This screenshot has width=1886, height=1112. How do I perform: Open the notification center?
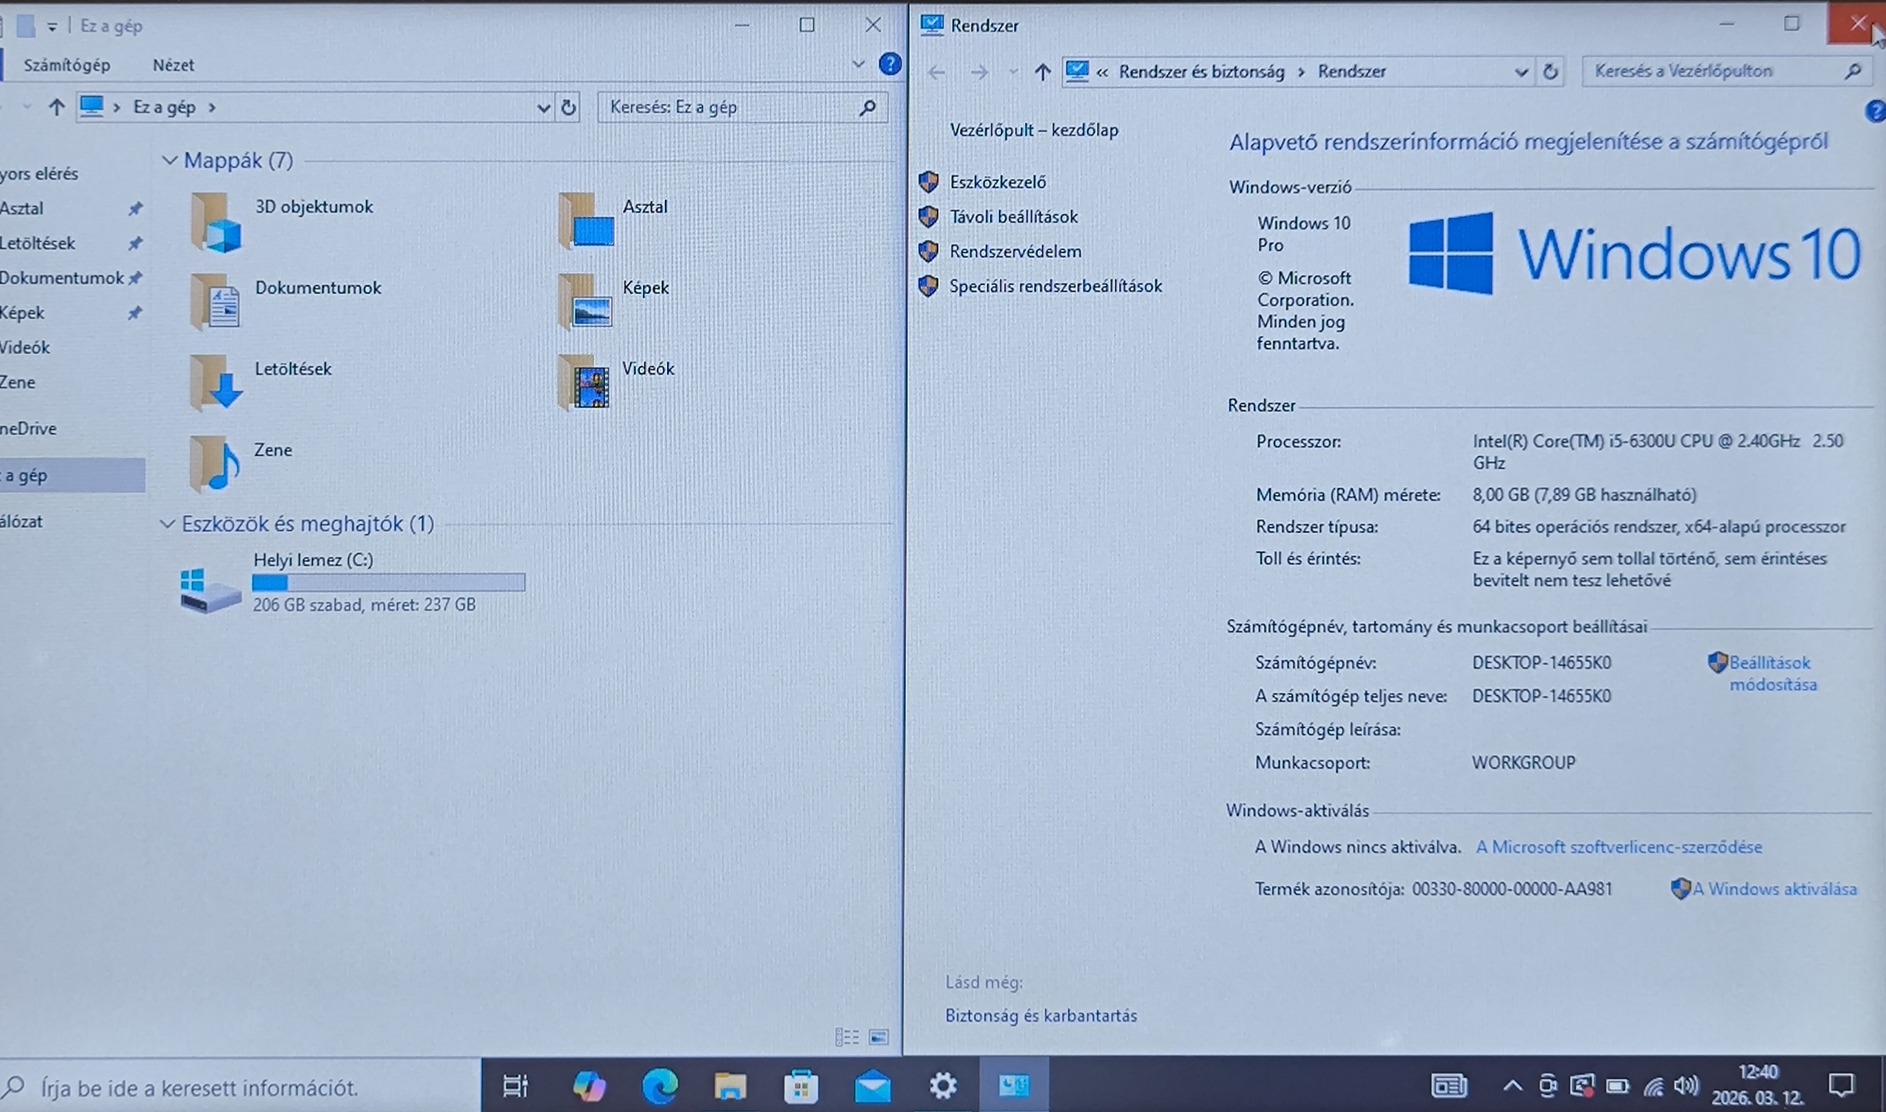click(x=1841, y=1085)
